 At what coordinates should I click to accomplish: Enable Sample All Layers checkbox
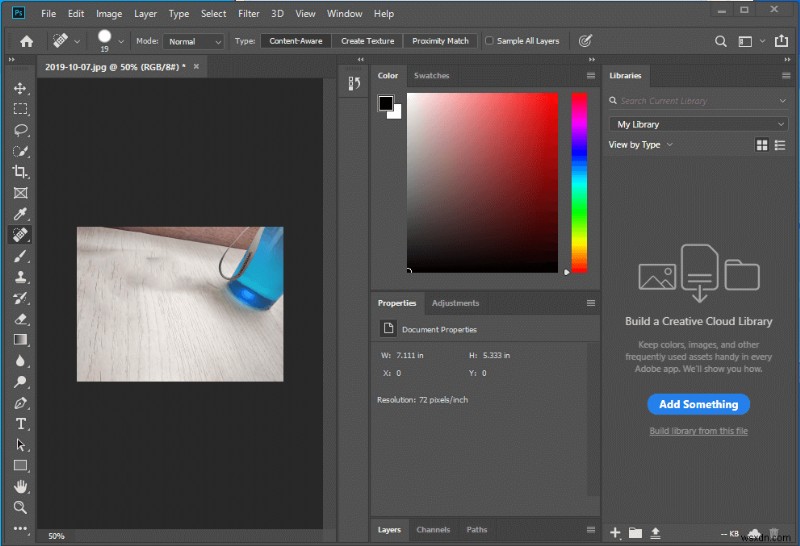click(489, 41)
